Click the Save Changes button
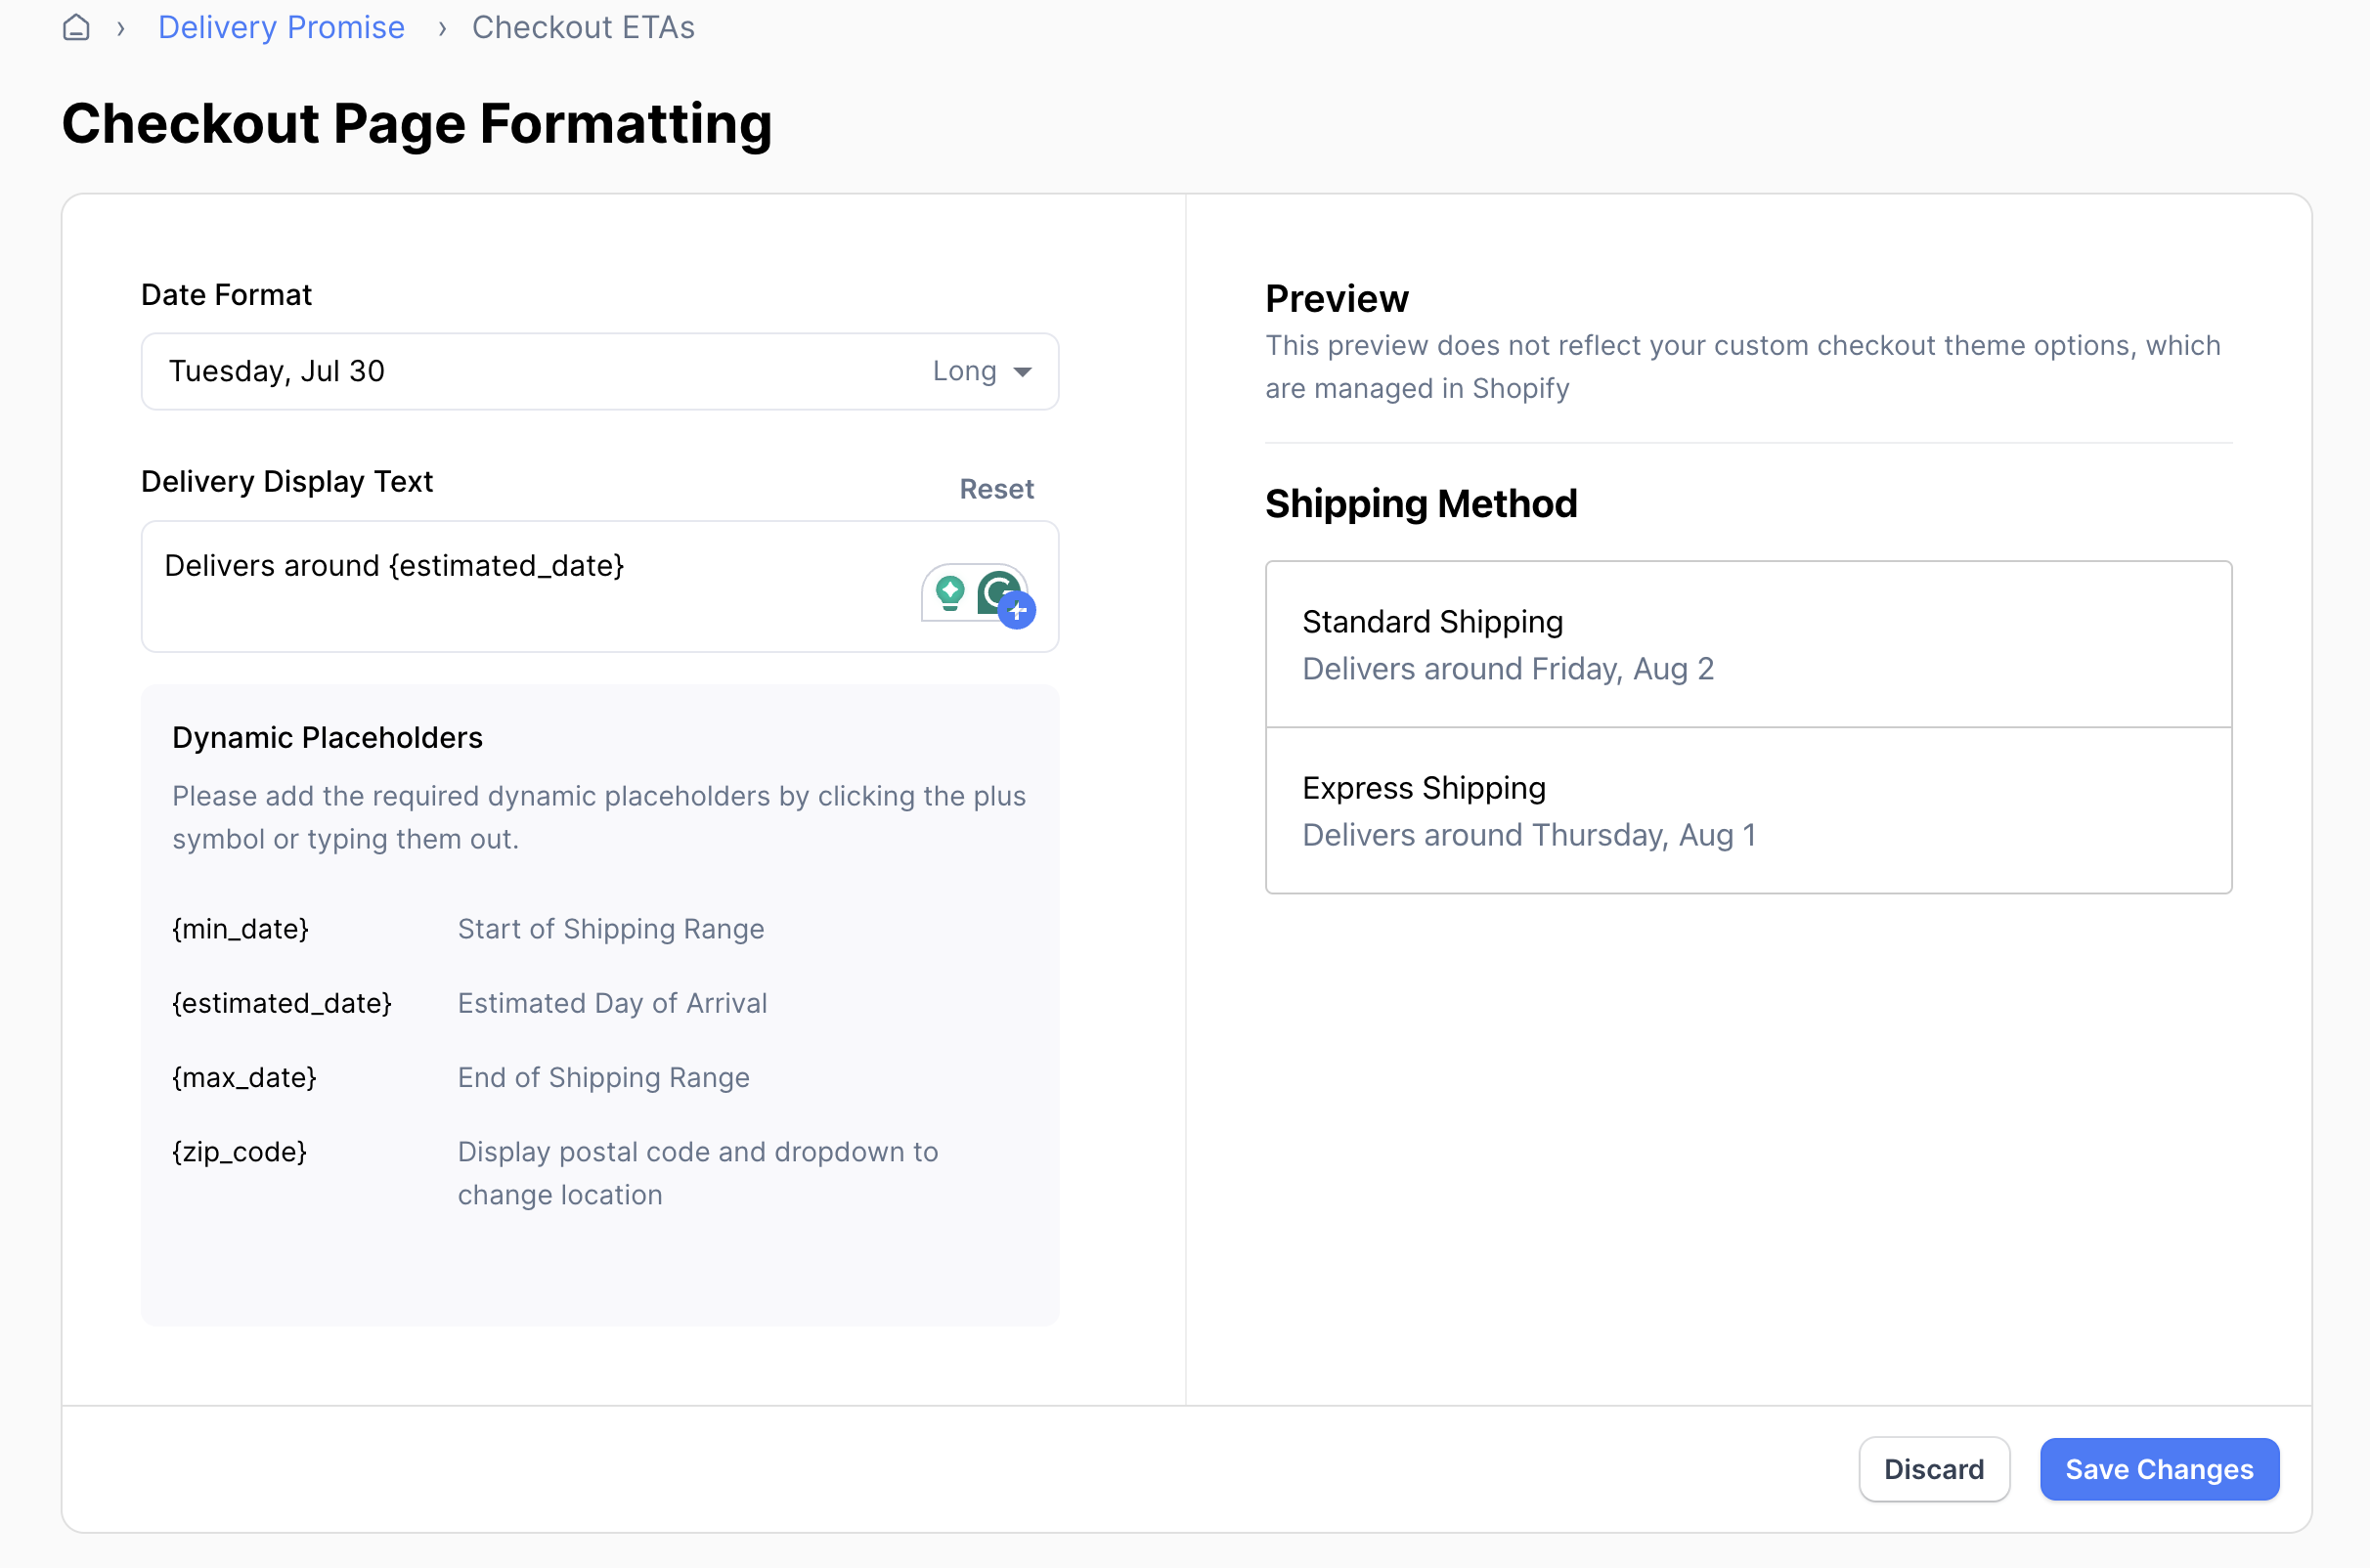The width and height of the screenshot is (2370, 1568). [2159, 1469]
